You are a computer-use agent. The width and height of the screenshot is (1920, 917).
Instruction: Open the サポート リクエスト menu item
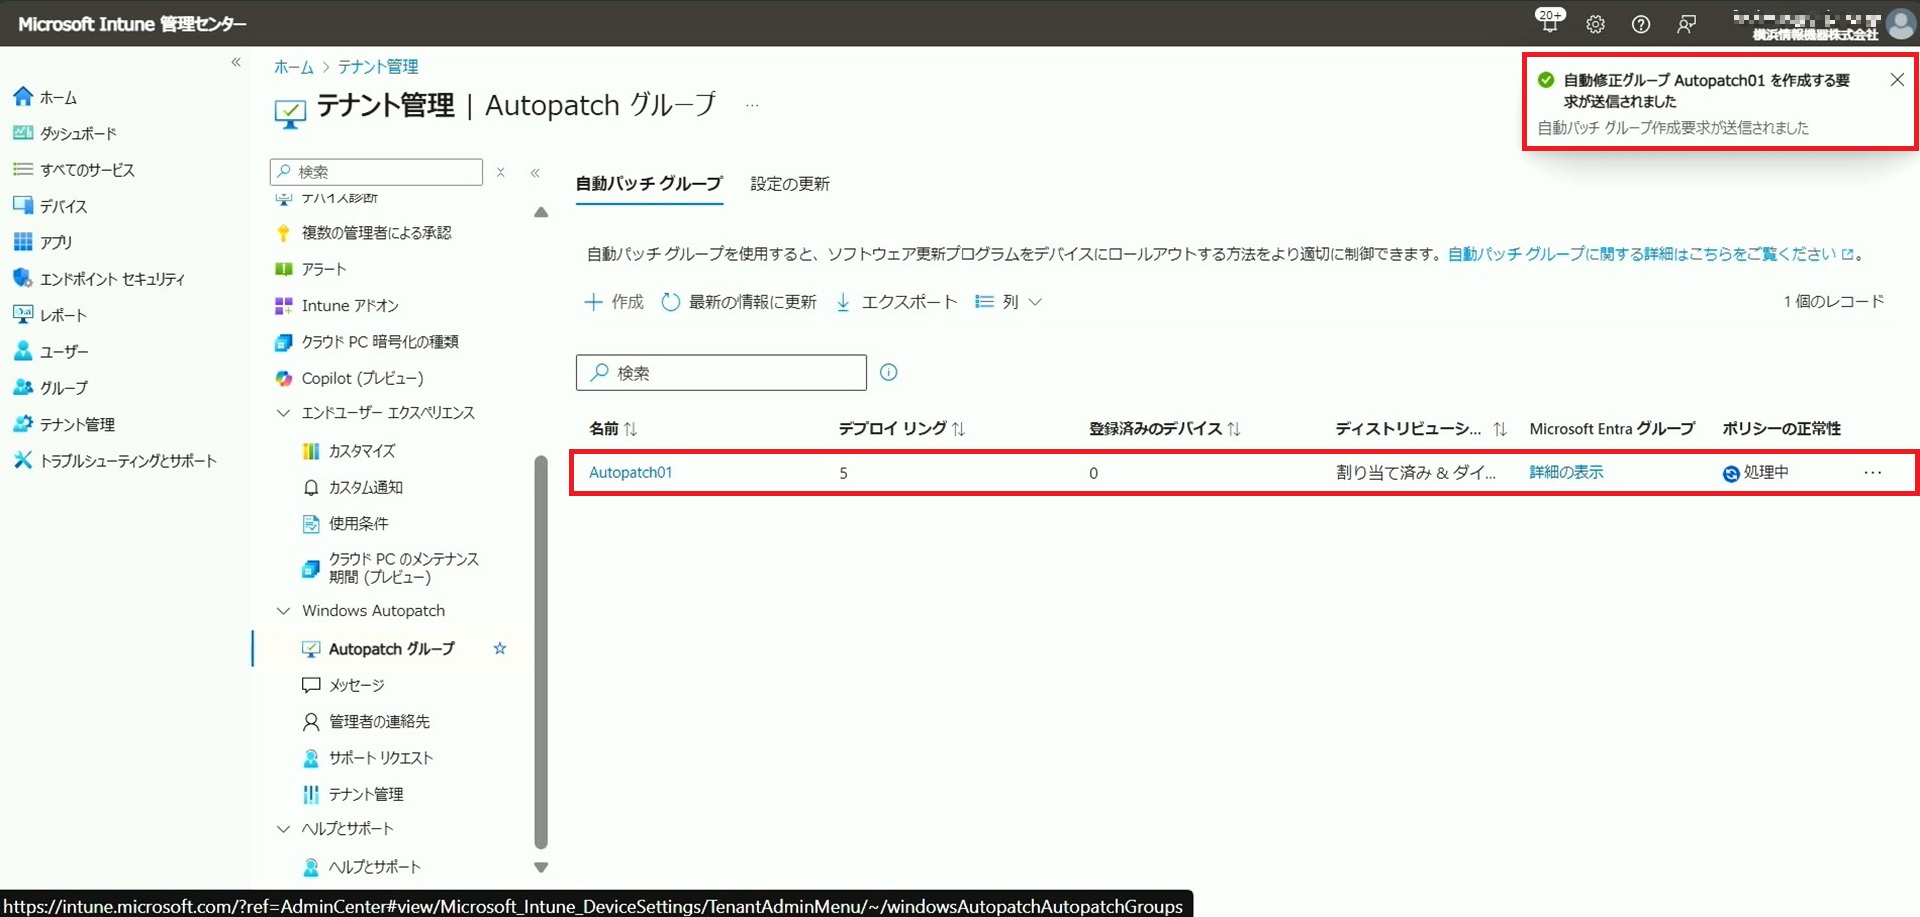point(380,758)
